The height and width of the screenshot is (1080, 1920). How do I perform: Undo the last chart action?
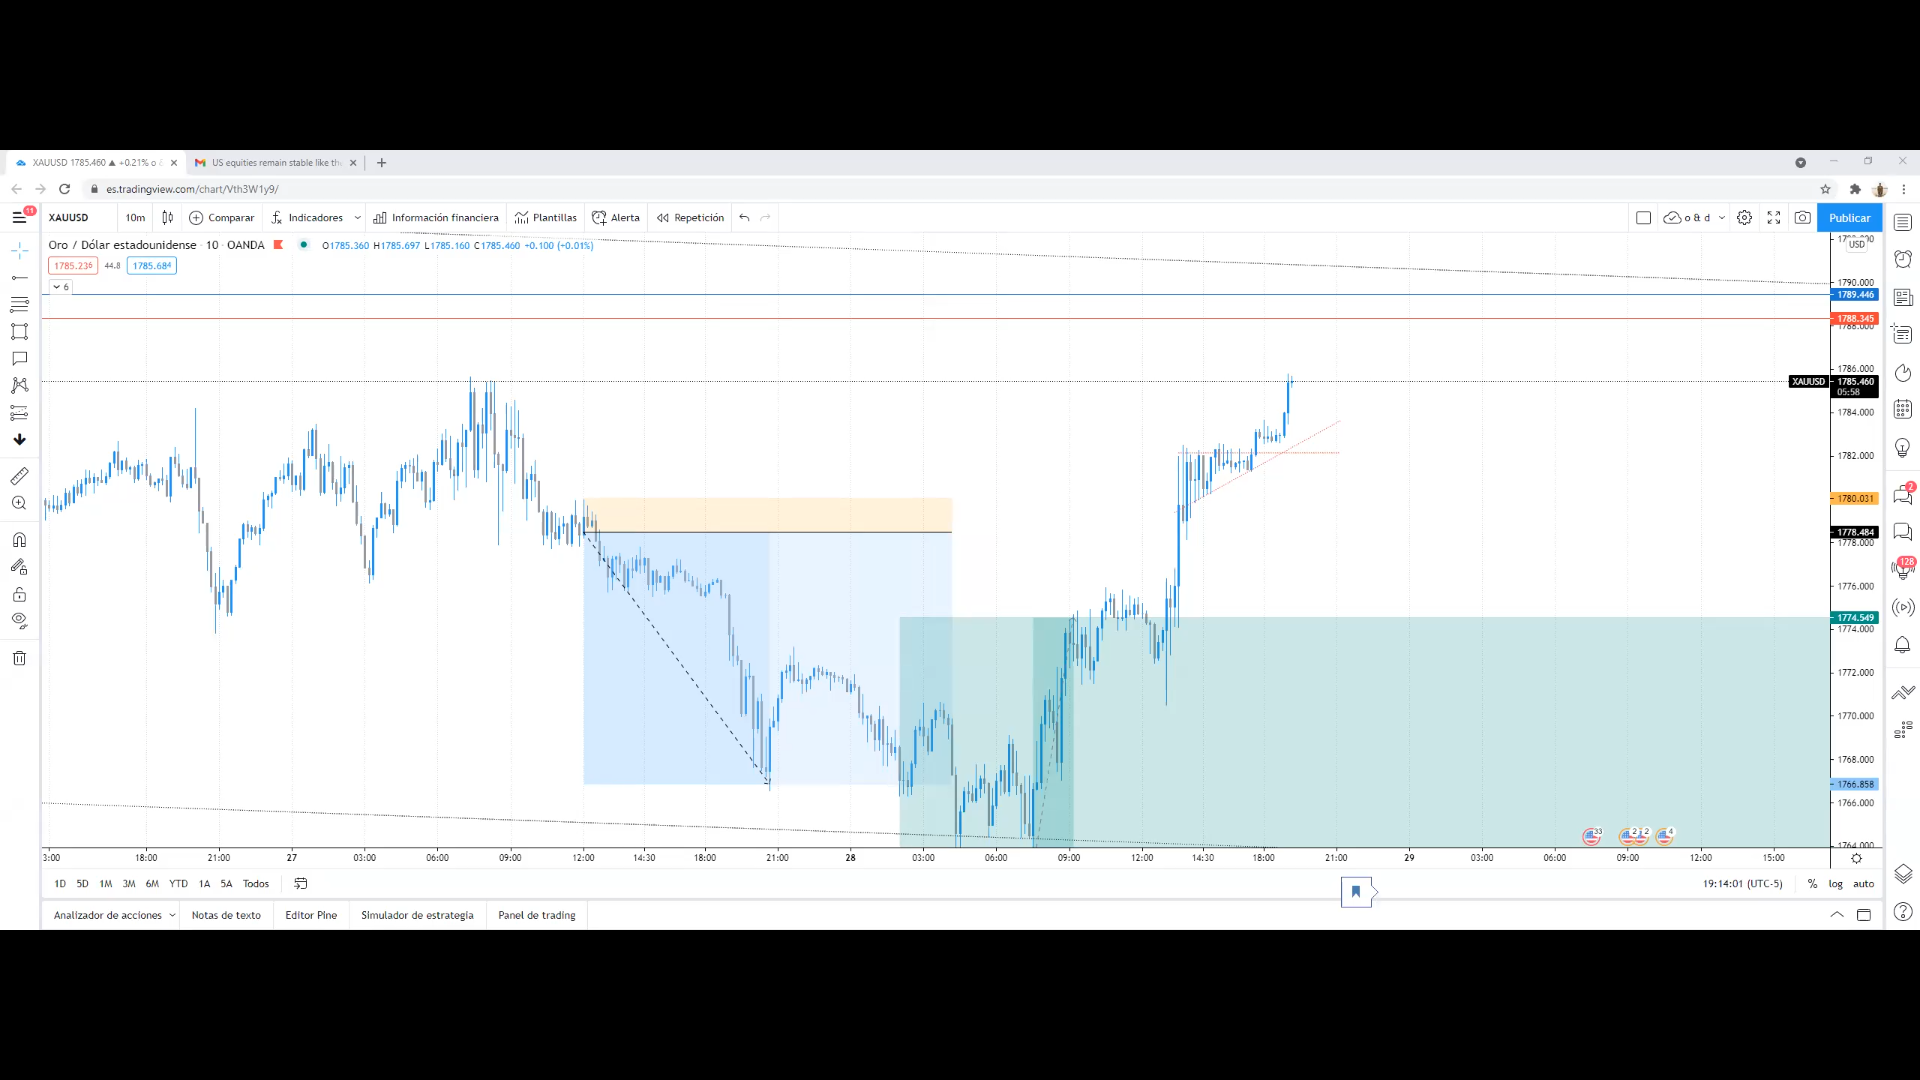click(744, 217)
